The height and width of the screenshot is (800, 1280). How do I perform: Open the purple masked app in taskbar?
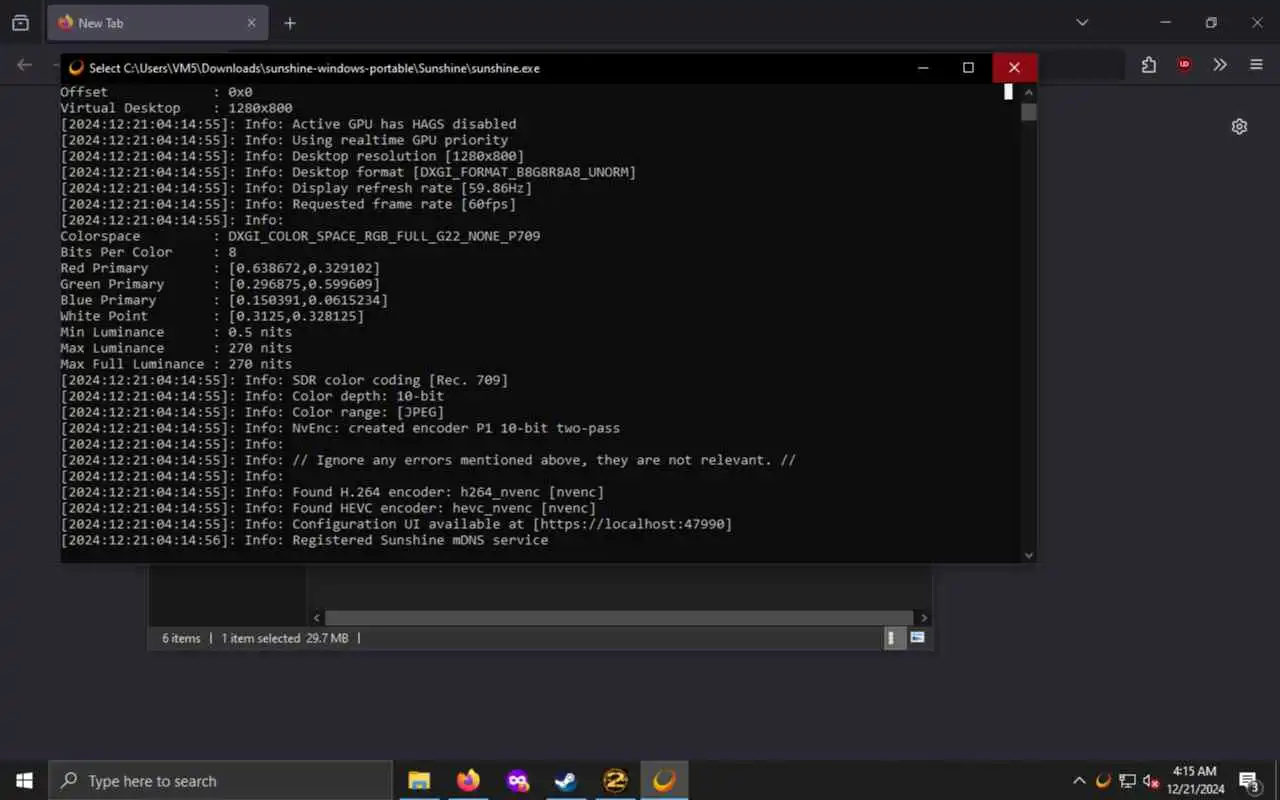click(517, 781)
